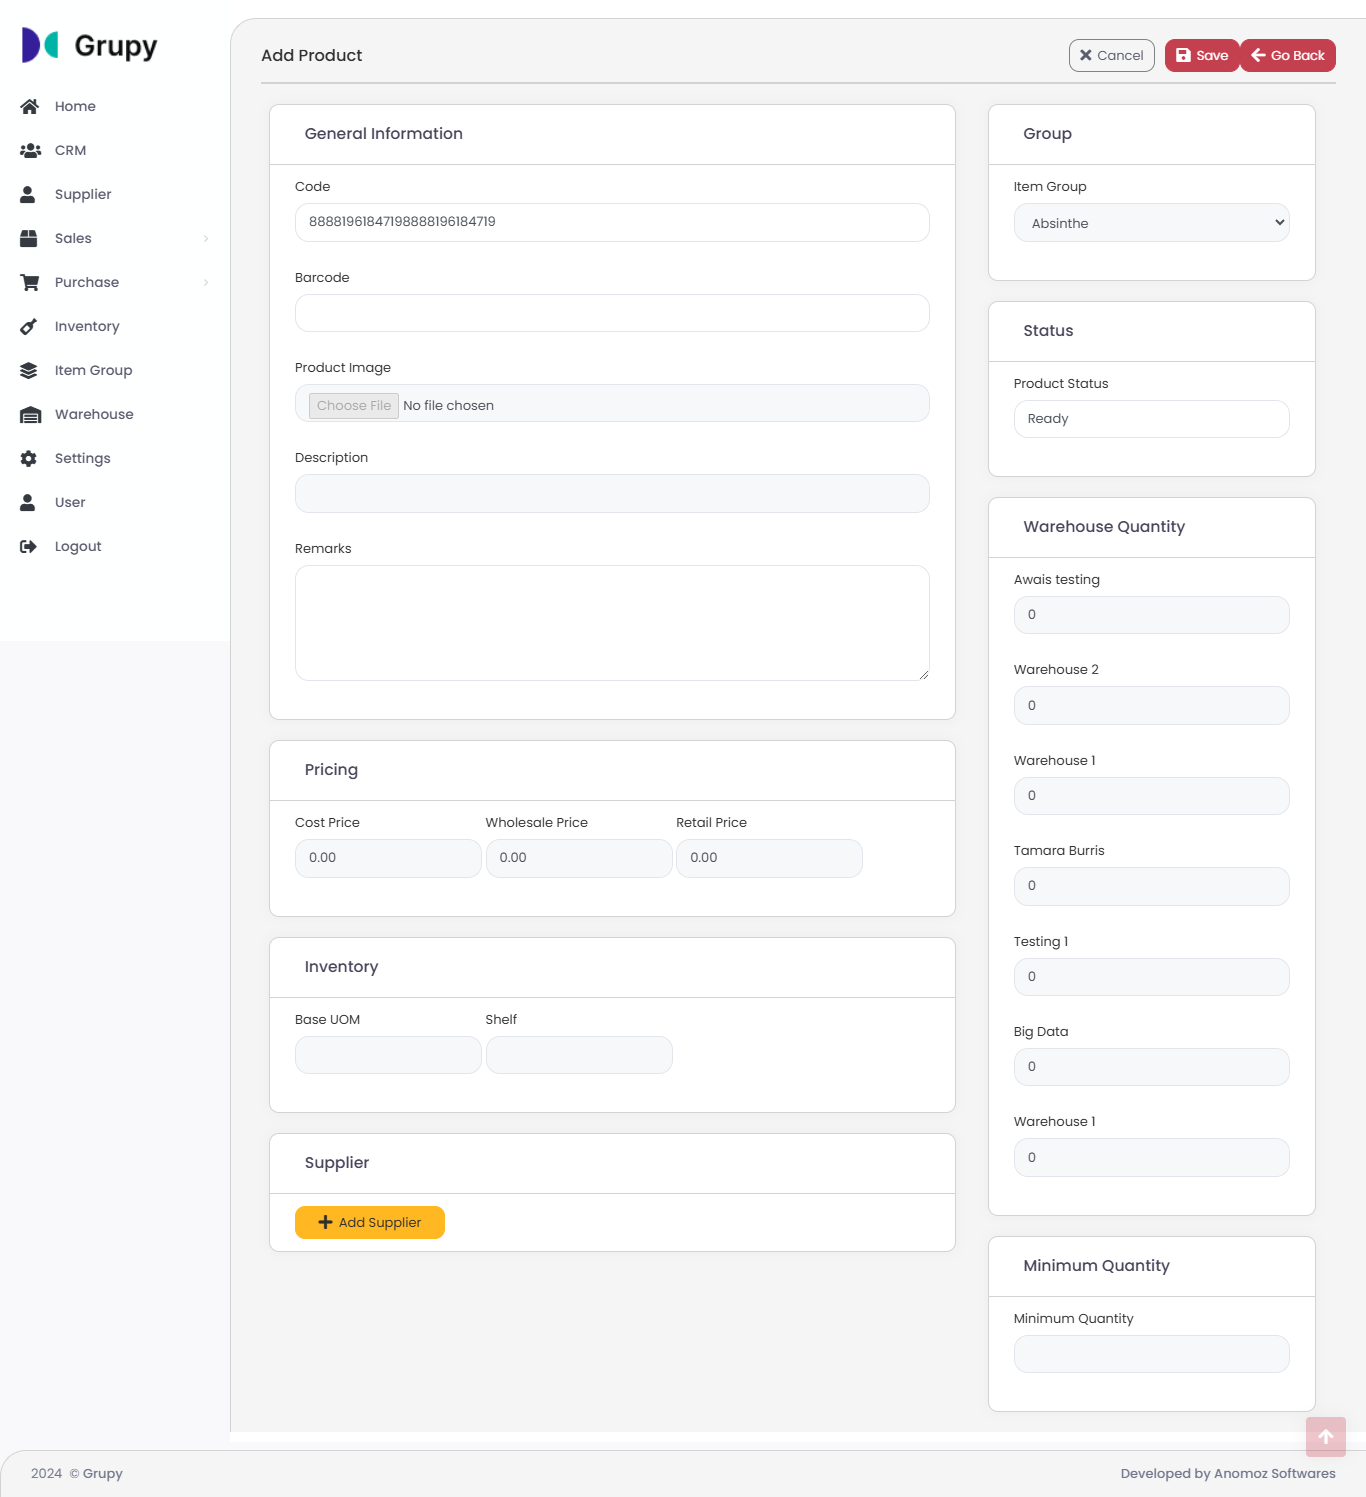This screenshot has width=1366, height=1497.
Task: Open the User menu item
Action: 70,502
